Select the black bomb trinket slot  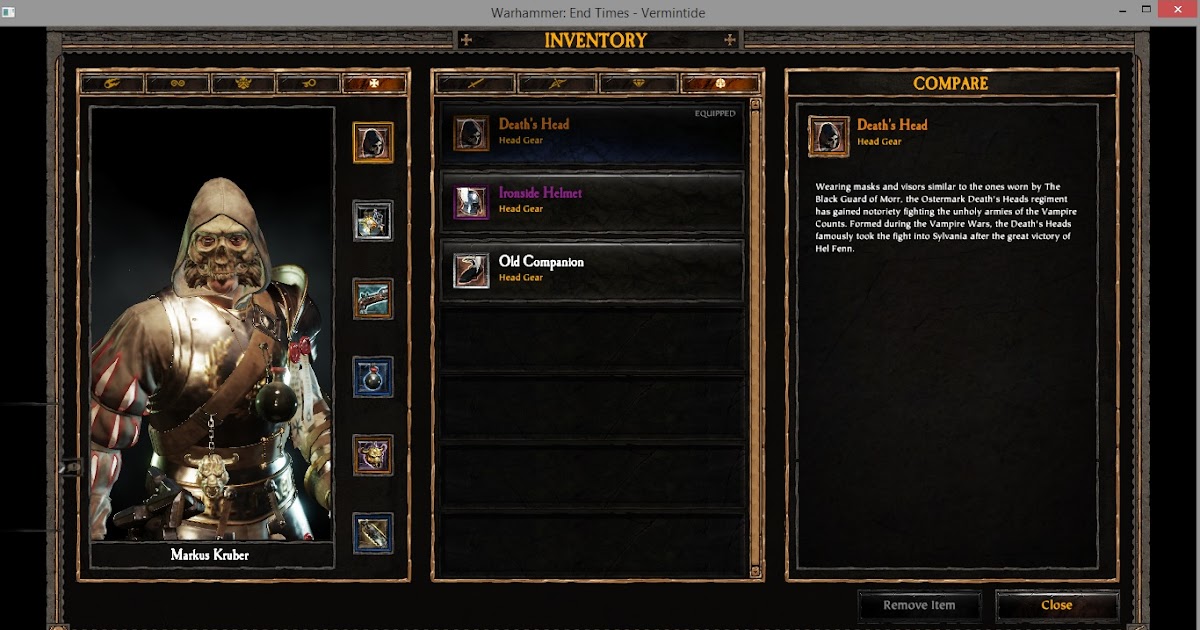[373, 376]
